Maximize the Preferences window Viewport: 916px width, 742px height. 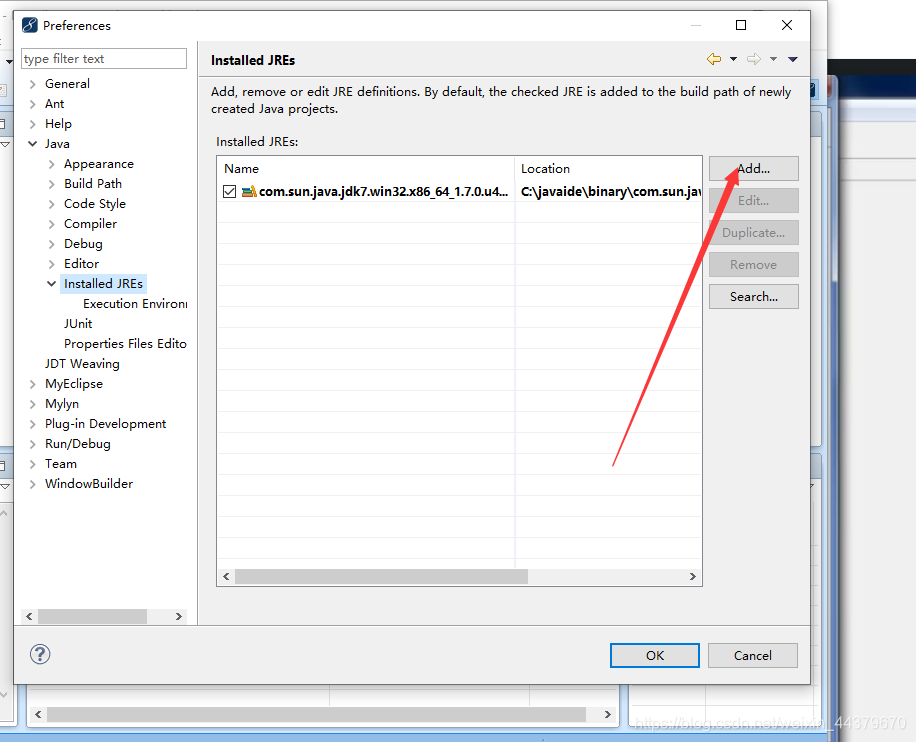[x=741, y=25]
